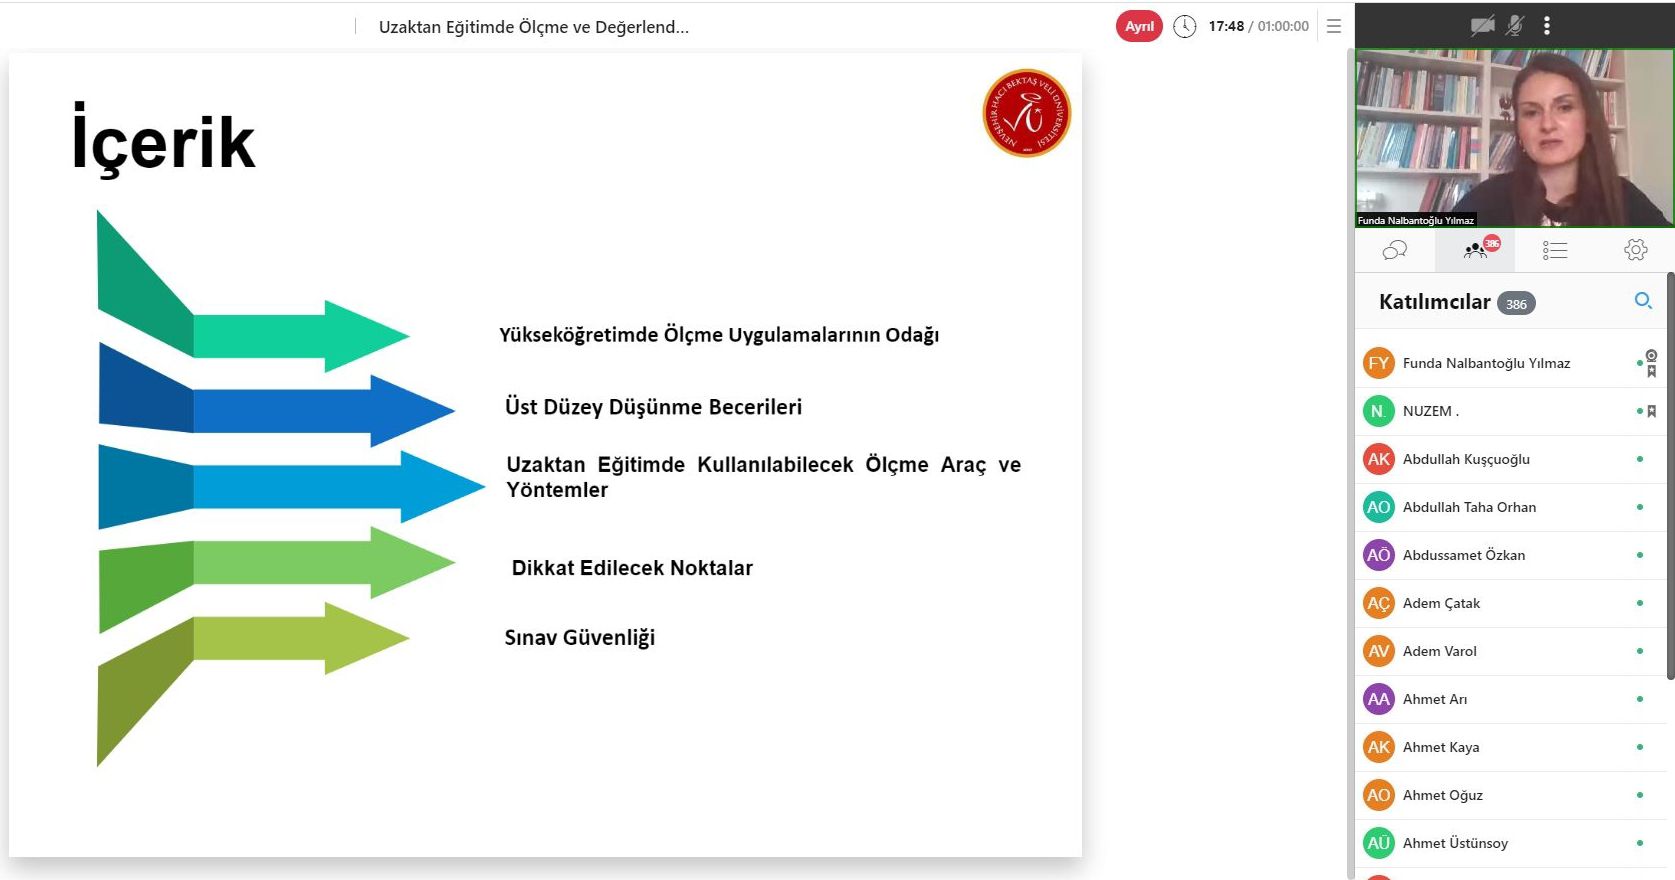Open the hamburger menu beside the timer
This screenshot has width=1675, height=880.
1334,27
